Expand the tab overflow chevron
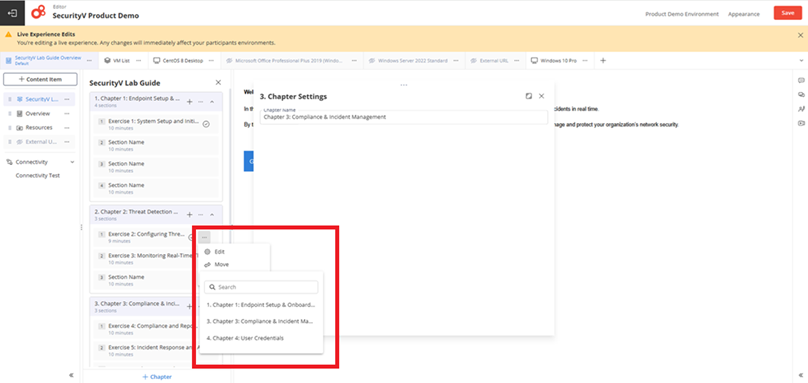 click(800, 61)
